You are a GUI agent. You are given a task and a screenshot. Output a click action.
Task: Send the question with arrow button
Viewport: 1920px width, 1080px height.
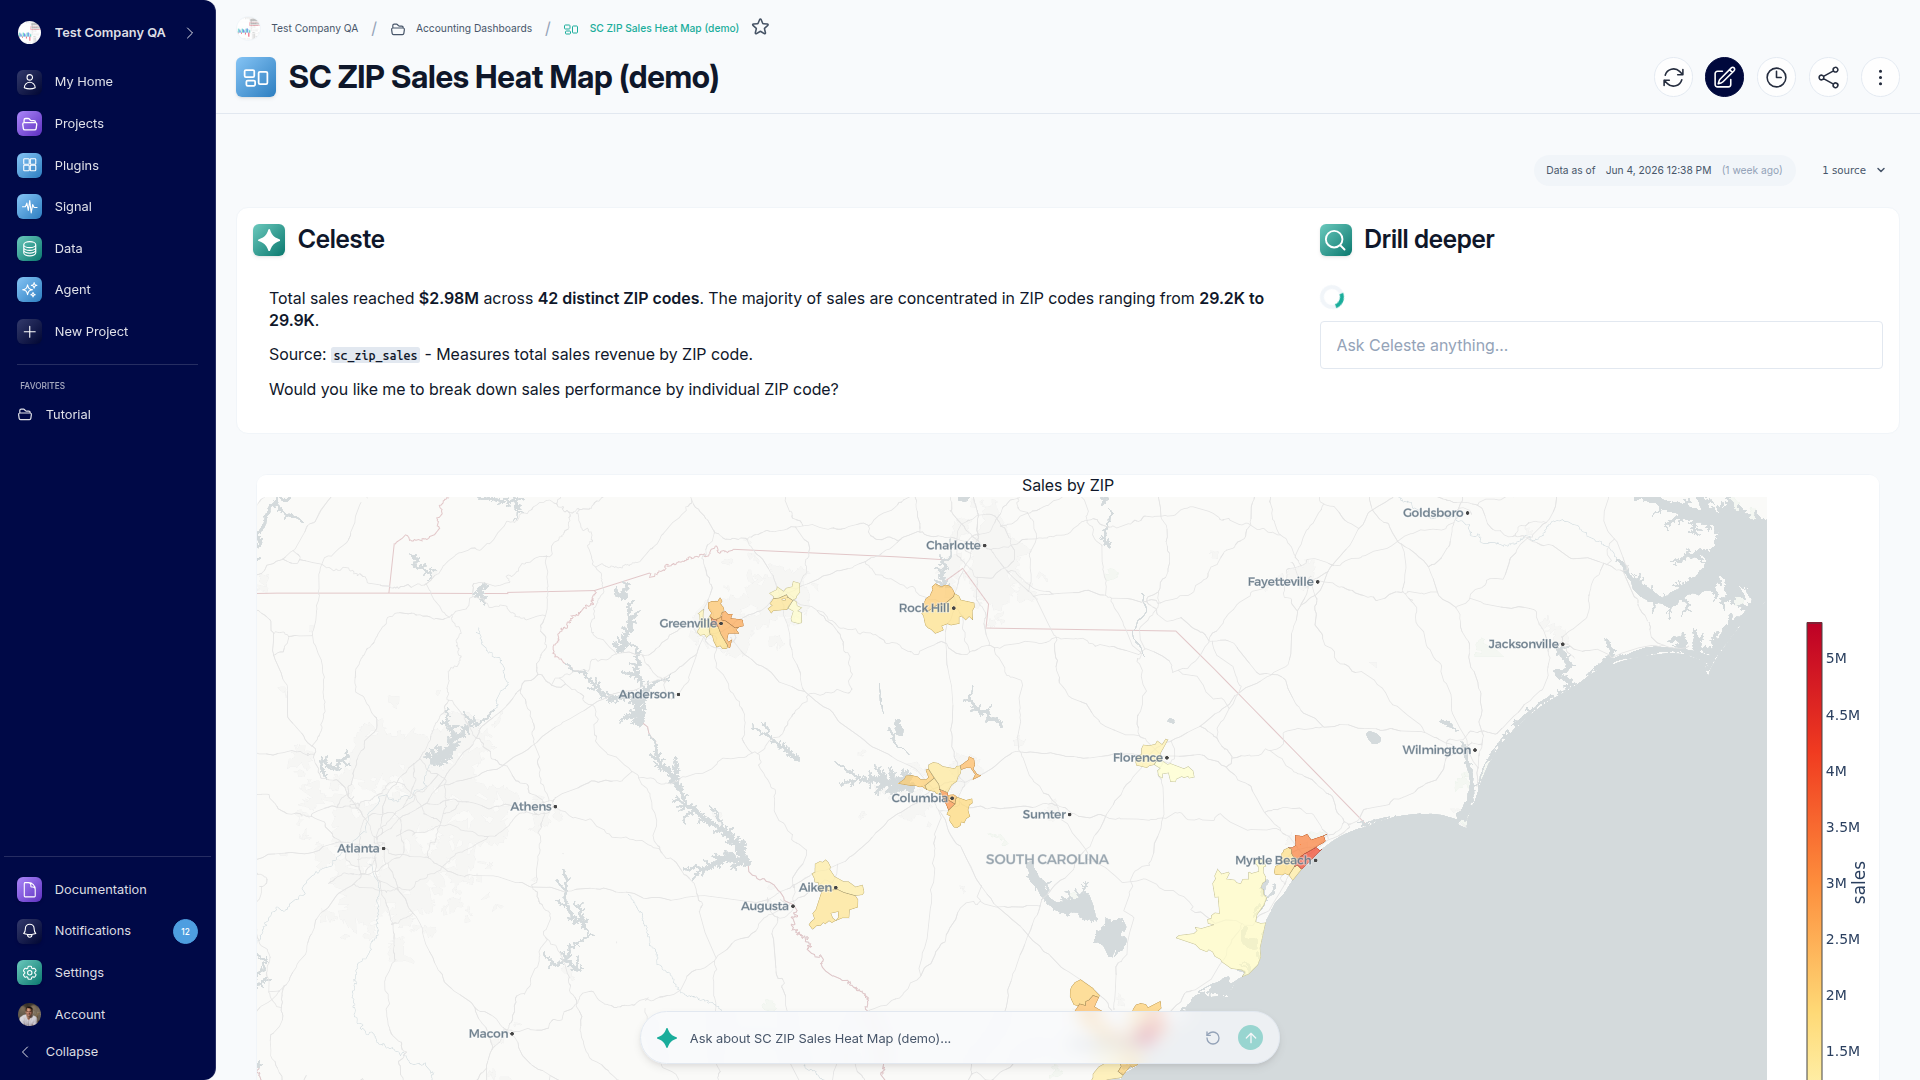[x=1250, y=1038]
